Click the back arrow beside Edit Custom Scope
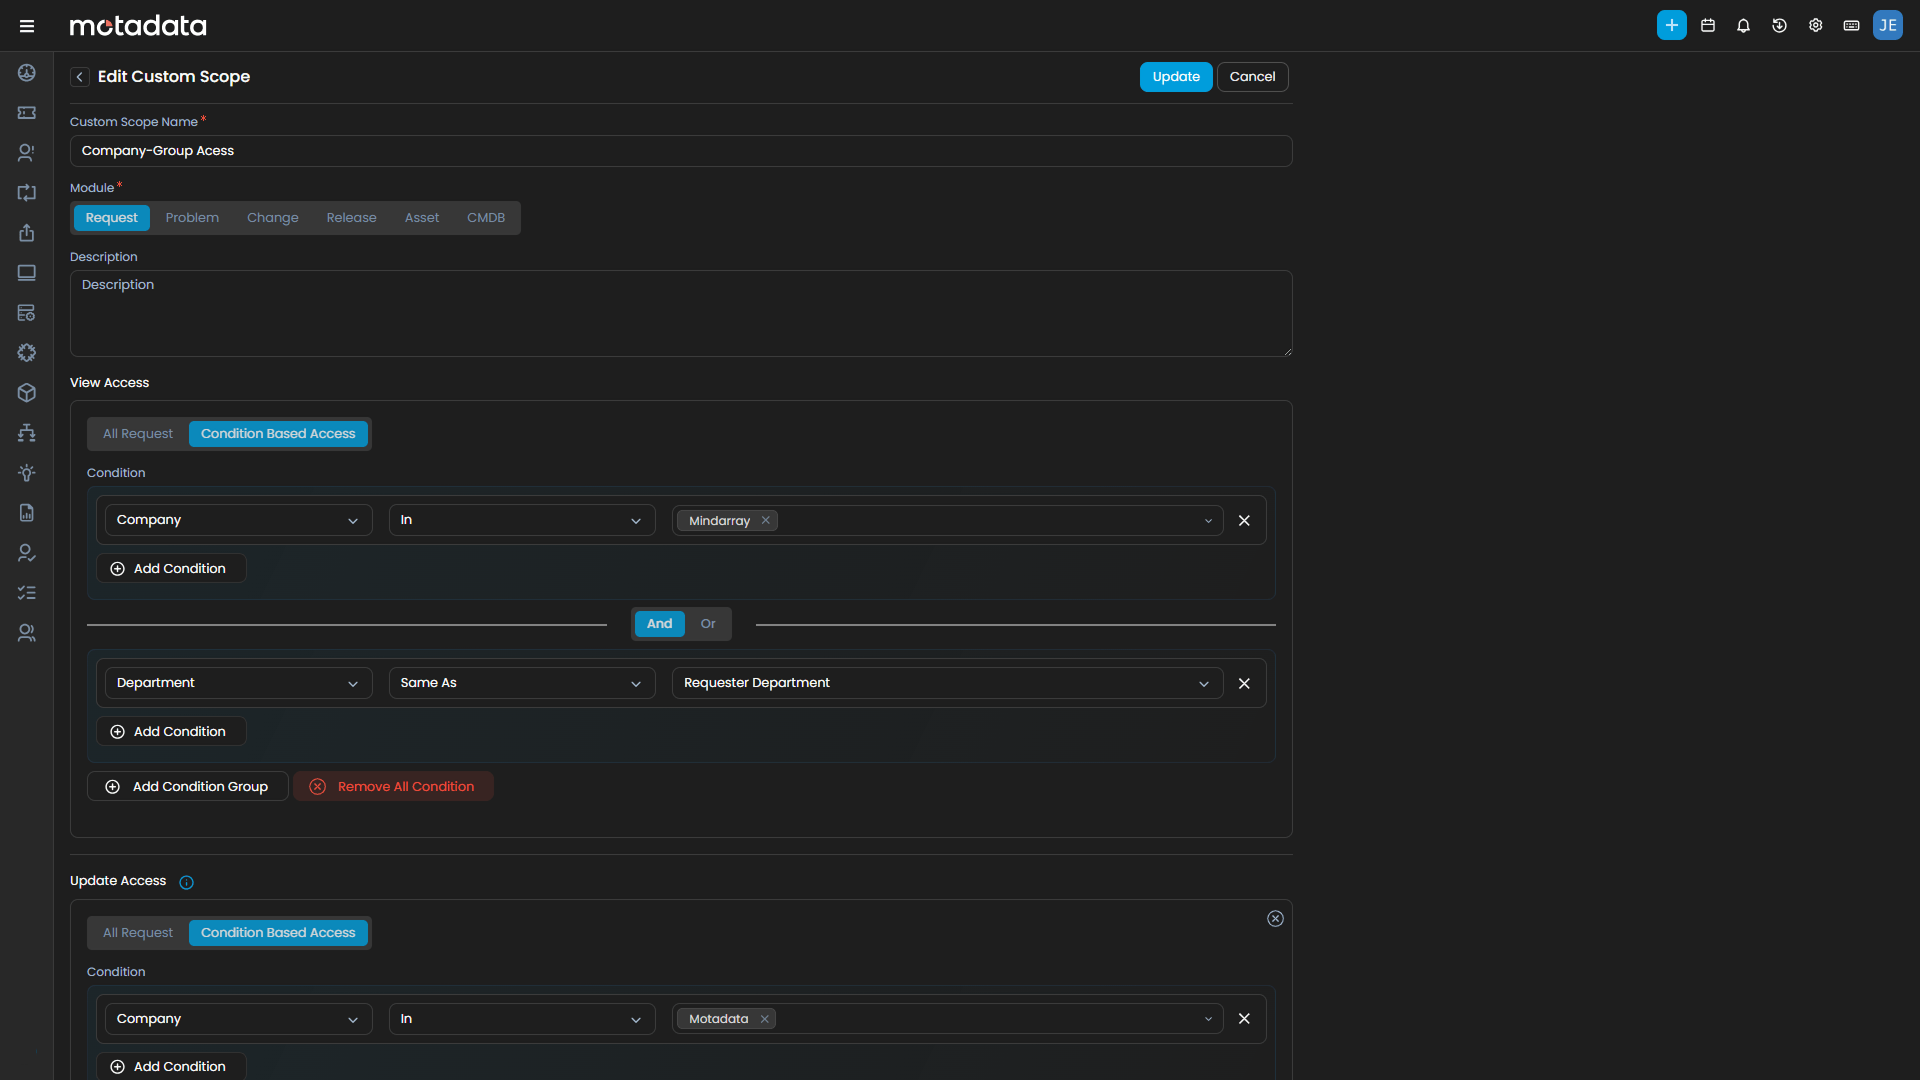This screenshot has width=1920, height=1080. point(80,77)
